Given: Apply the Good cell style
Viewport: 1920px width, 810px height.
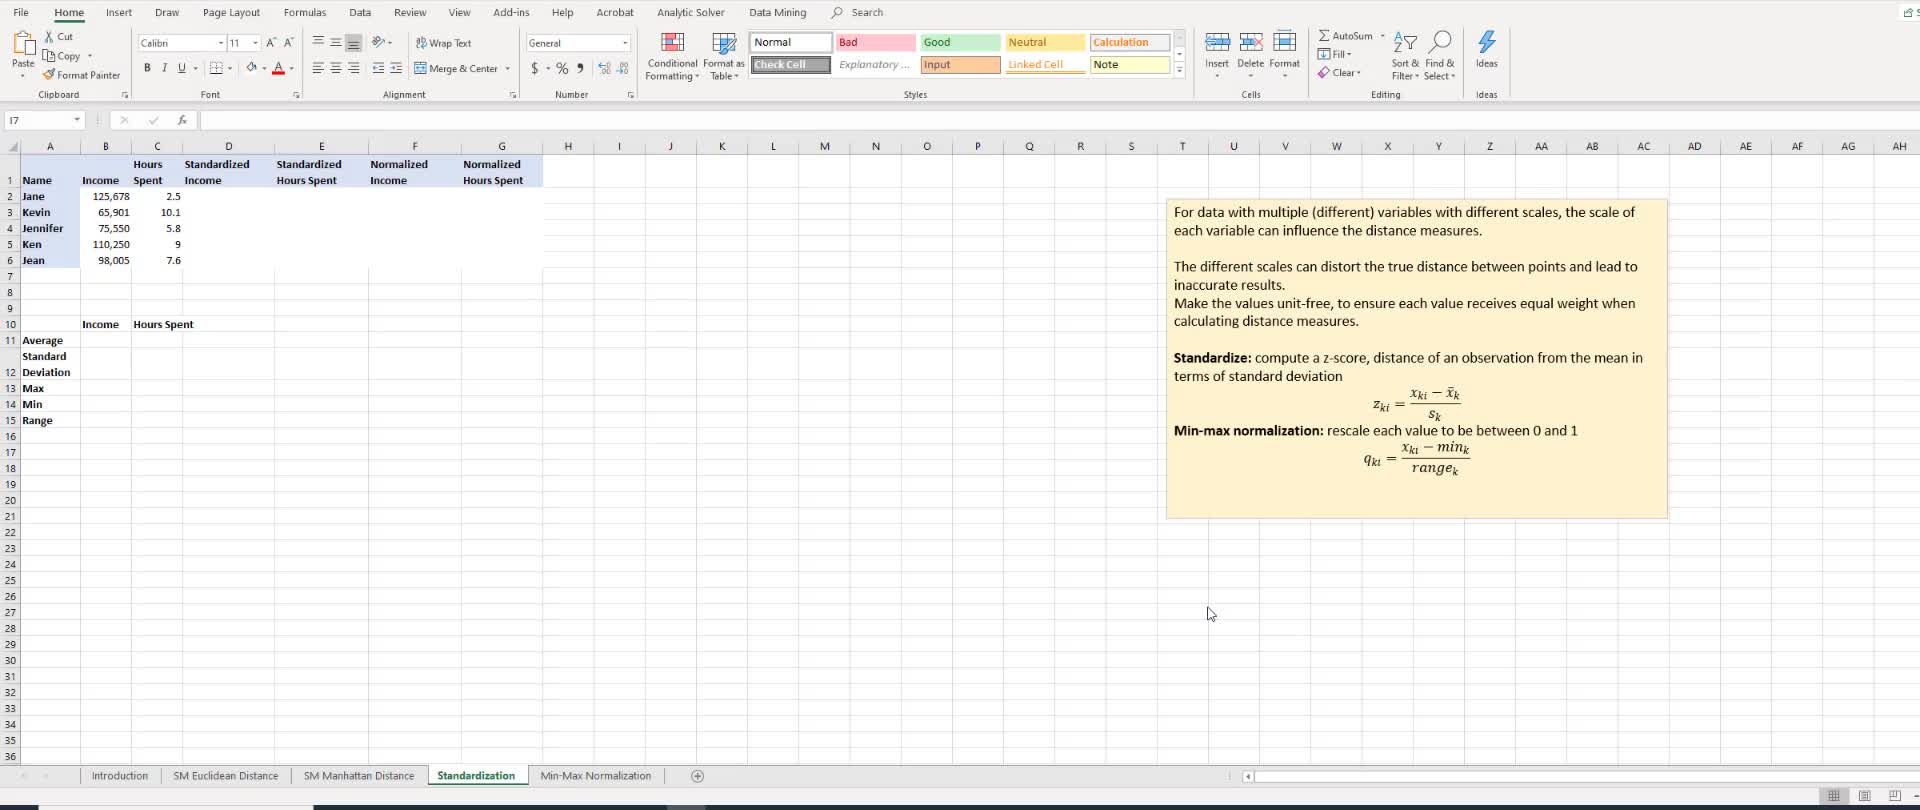Looking at the screenshot, I should [x=960, y=42].
